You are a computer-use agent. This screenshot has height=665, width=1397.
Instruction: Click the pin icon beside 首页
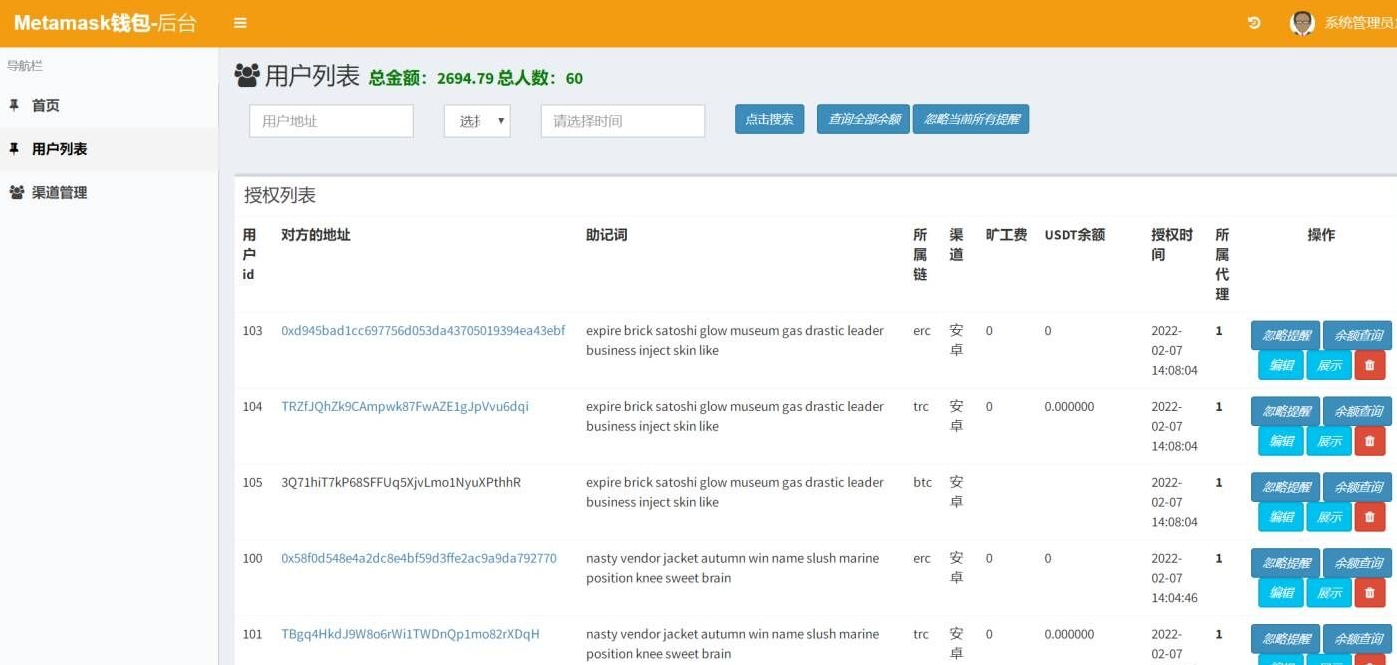(x=14, y=105)
